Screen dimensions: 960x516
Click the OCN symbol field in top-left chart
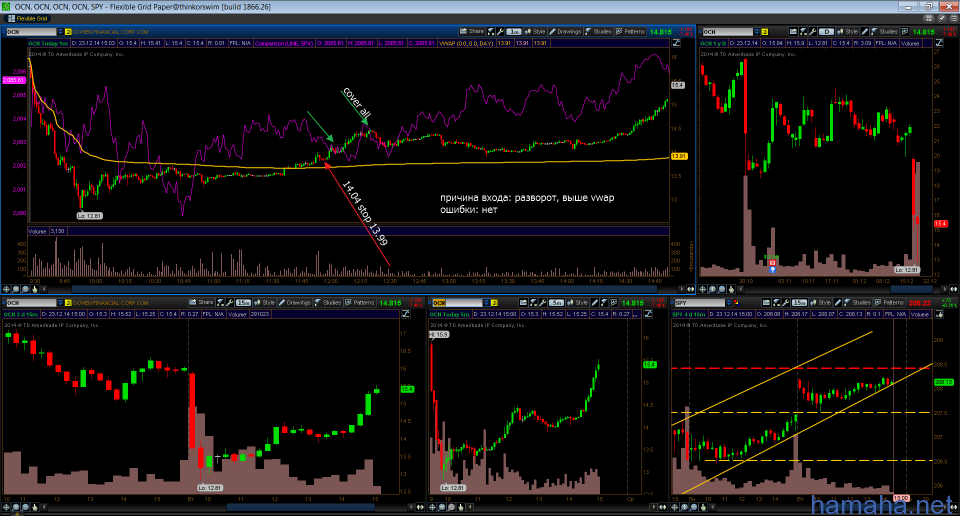point(31,32)
